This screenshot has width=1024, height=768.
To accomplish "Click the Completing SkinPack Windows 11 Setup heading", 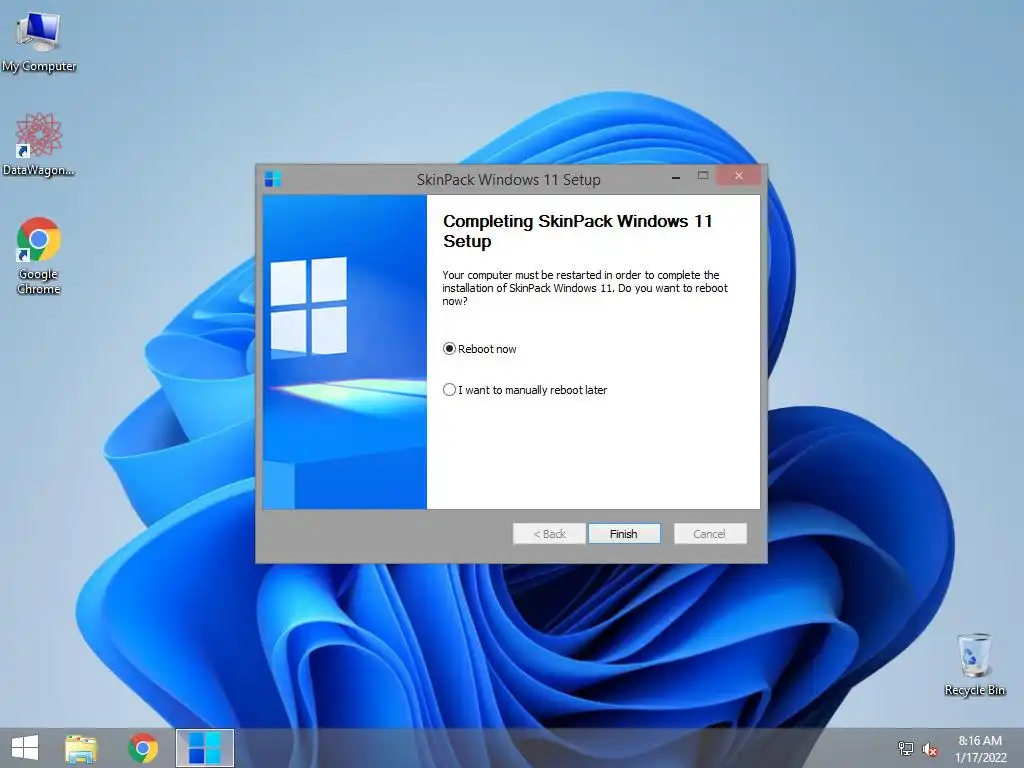I will (x=577, y=231).
